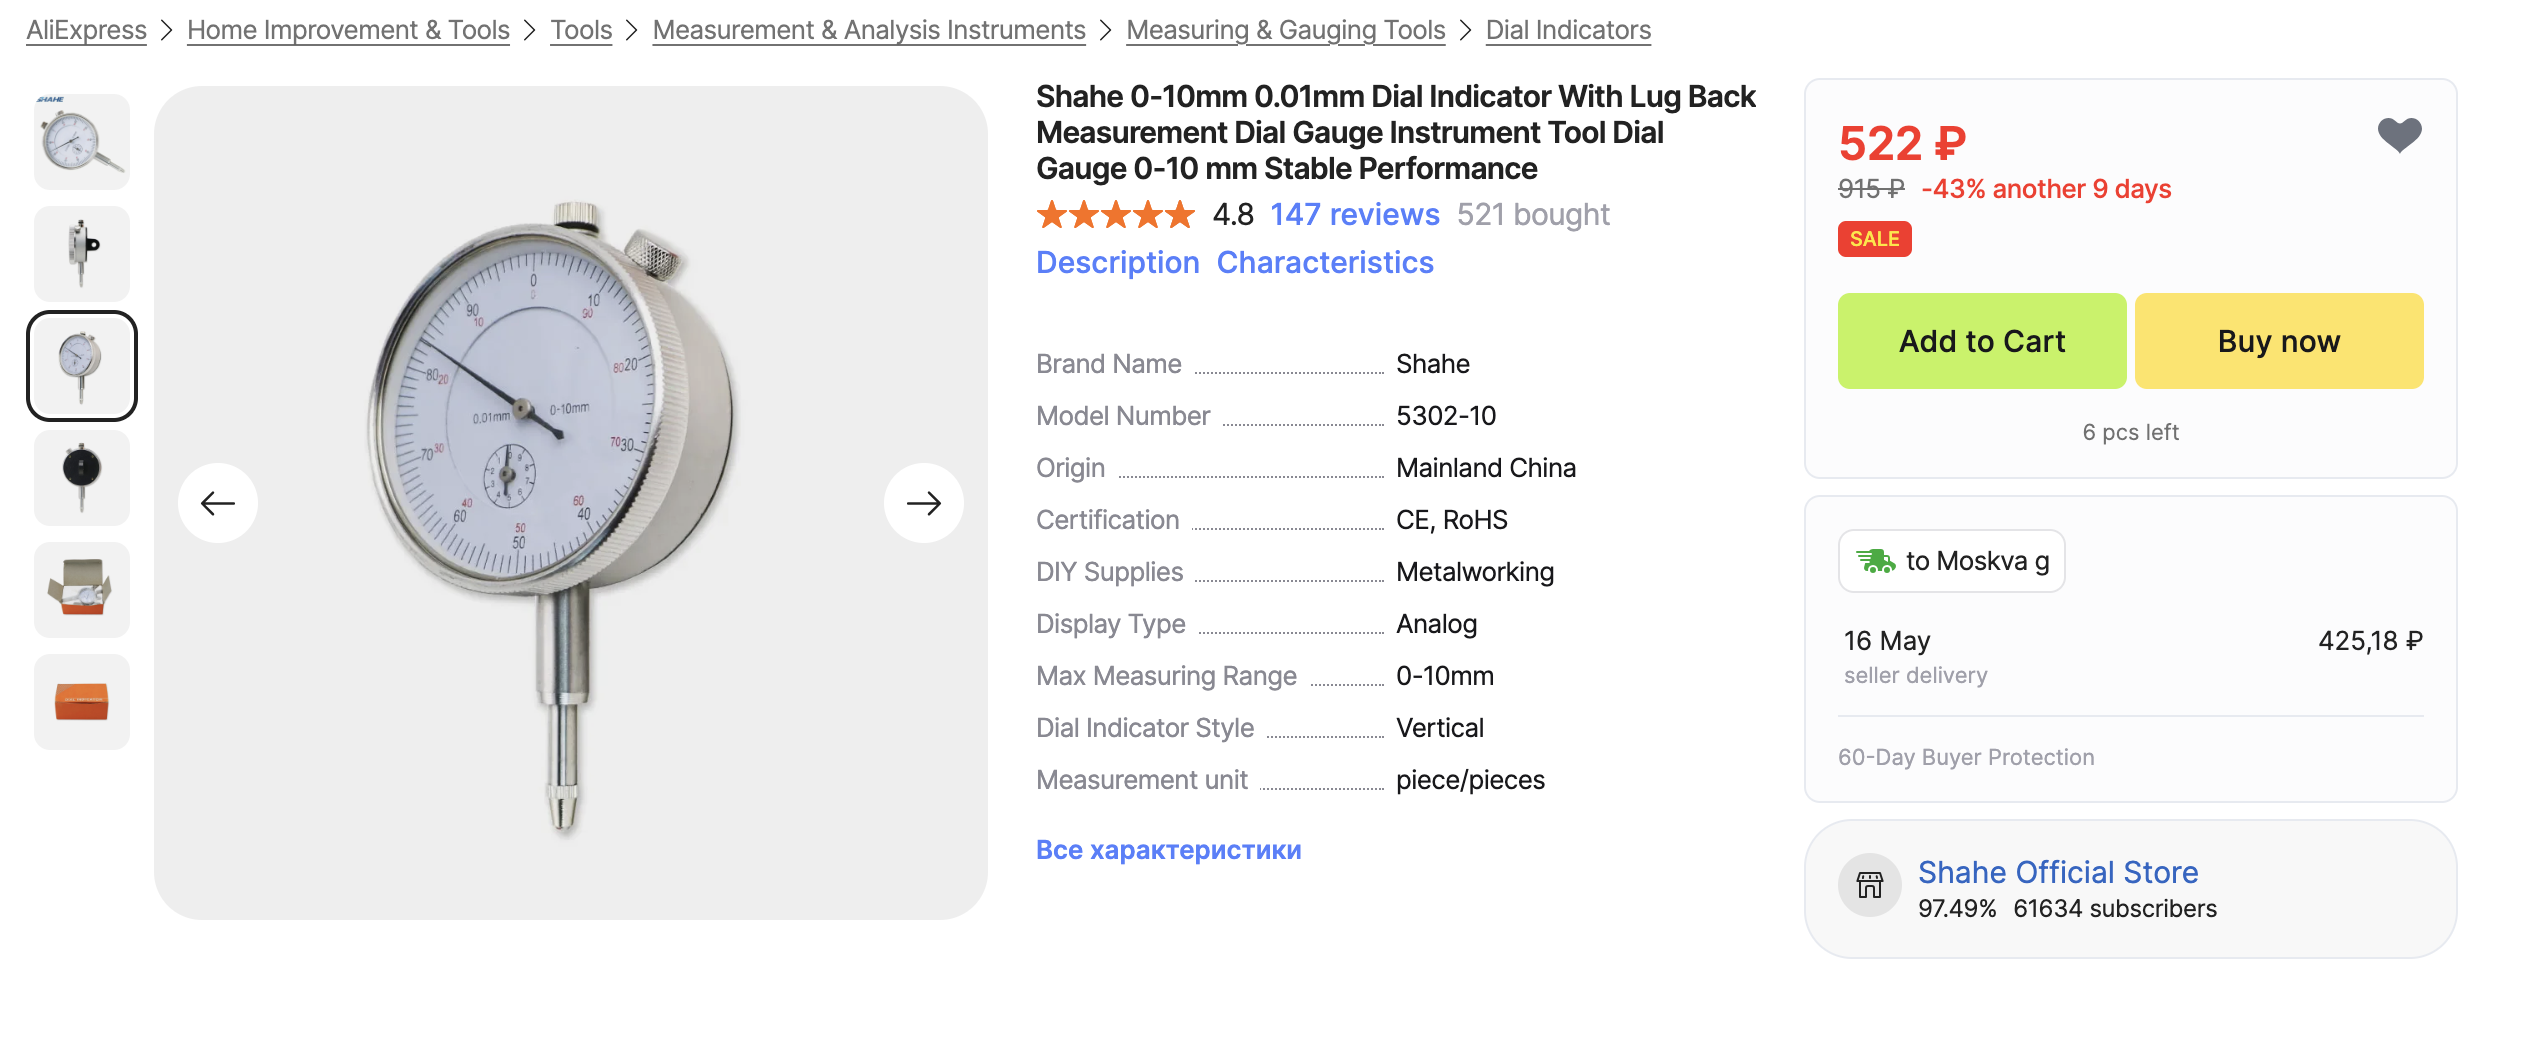Select the black back-view gauge thumbnail
Screen dimensions: 2540x1038
point(82,478)
